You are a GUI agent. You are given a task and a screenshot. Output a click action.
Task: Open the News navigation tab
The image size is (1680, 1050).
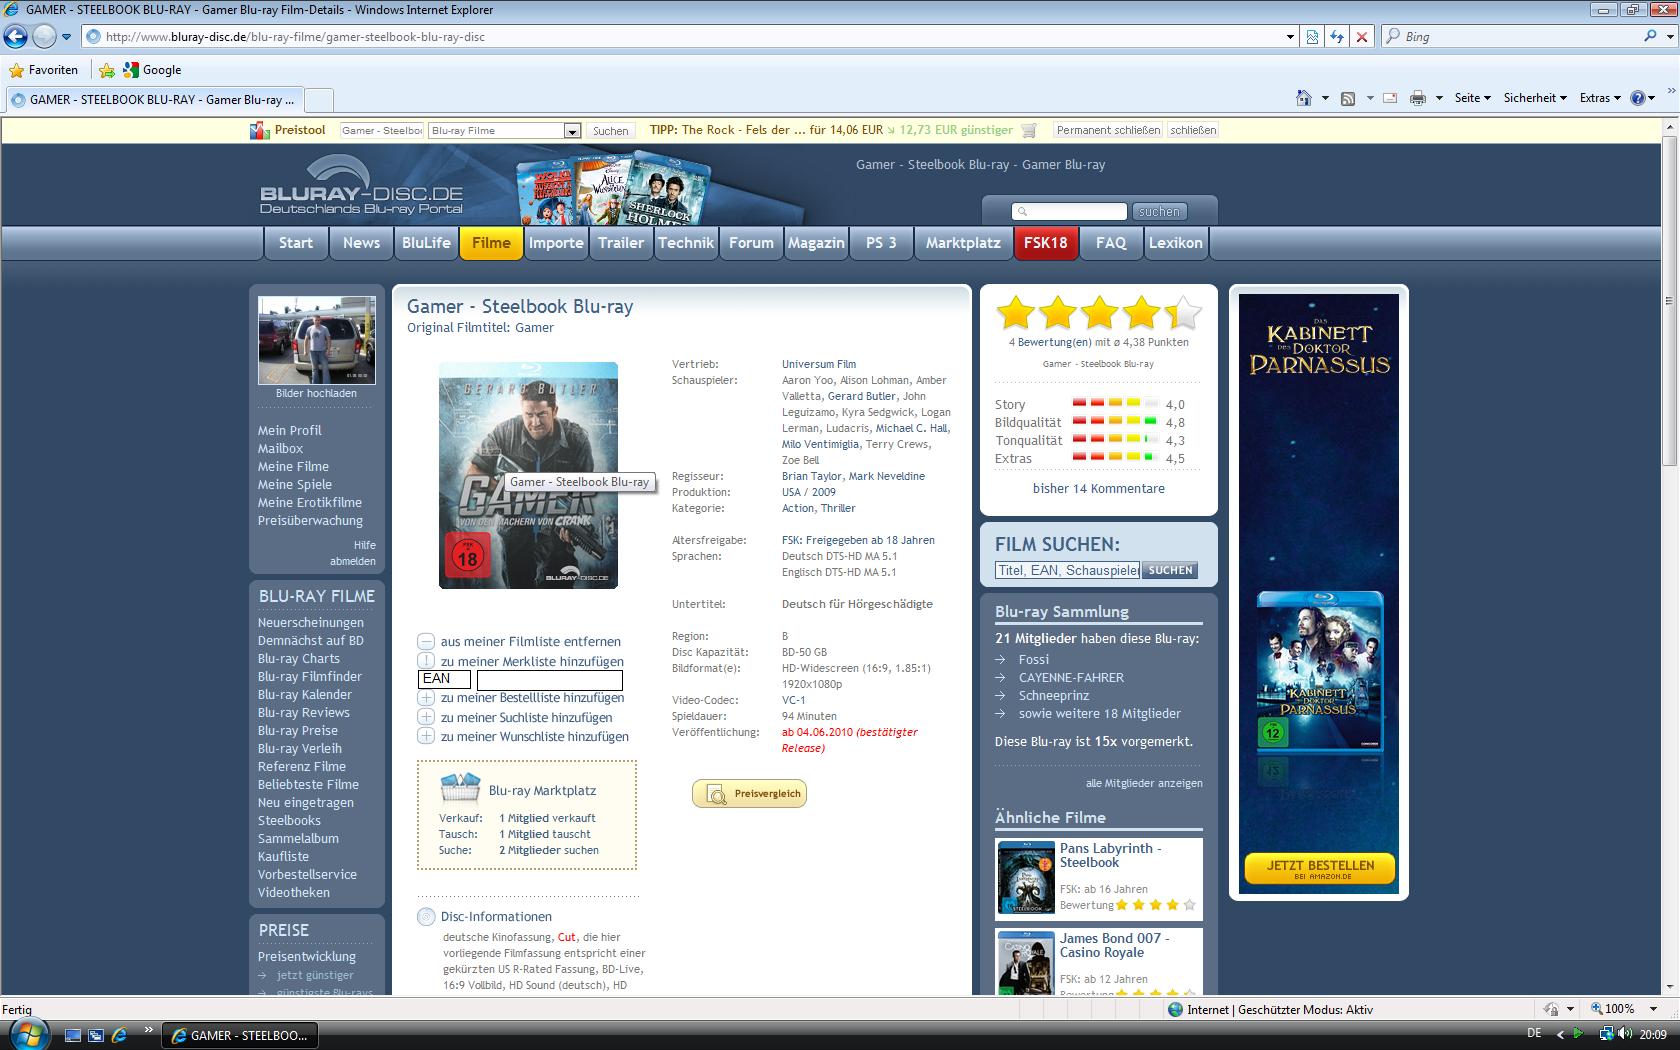click(361, 243)
